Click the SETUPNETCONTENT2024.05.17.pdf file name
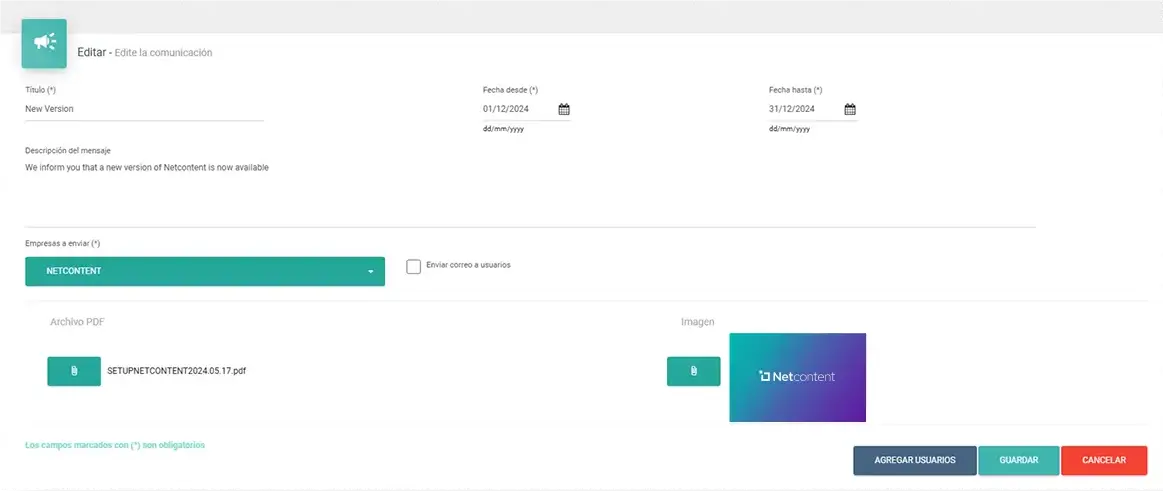Image resolution: width=1163 pixels, height=491 pixels. coord(177,371)
